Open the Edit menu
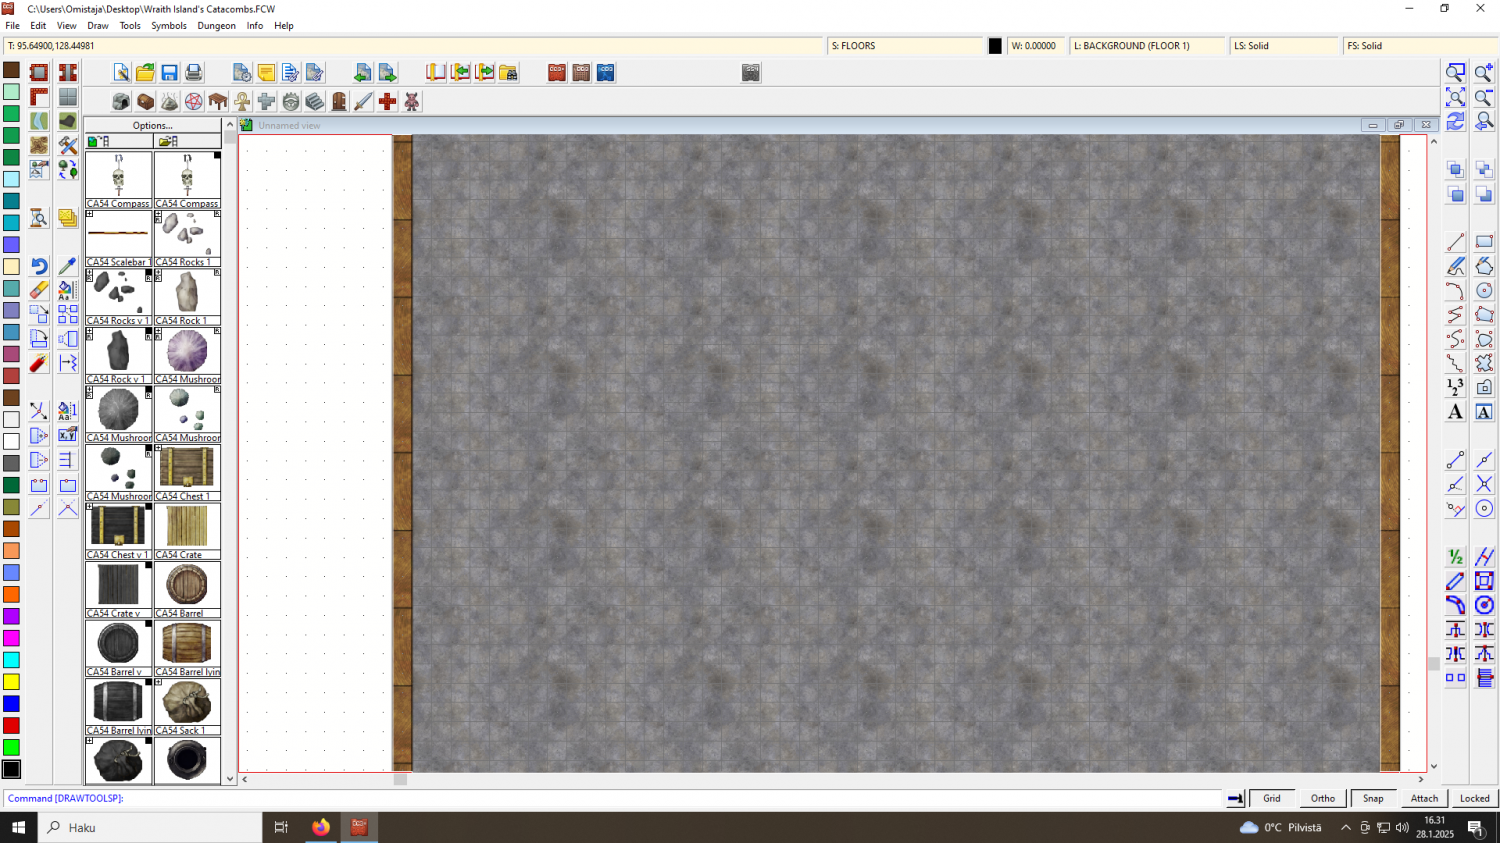 tap(38, 26)
